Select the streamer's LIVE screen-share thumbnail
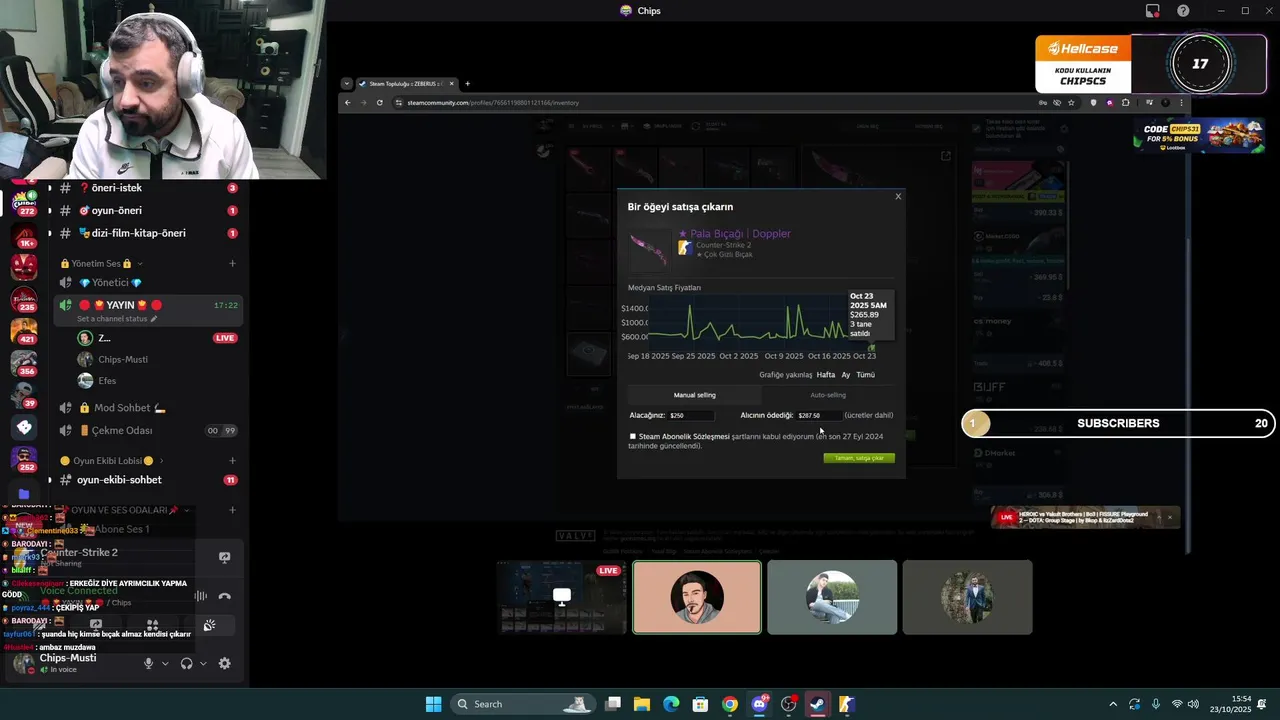The height and width of the screenshot is (720, 1280). [562, 597]
